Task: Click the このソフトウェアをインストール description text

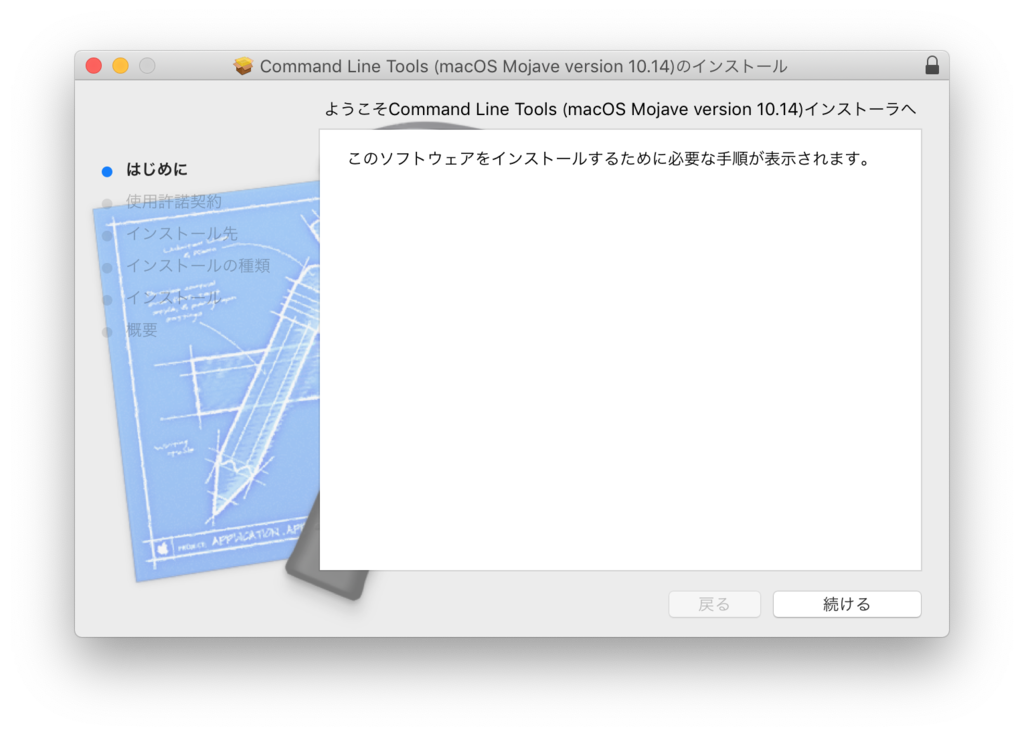Action: [x=608, y=159]
